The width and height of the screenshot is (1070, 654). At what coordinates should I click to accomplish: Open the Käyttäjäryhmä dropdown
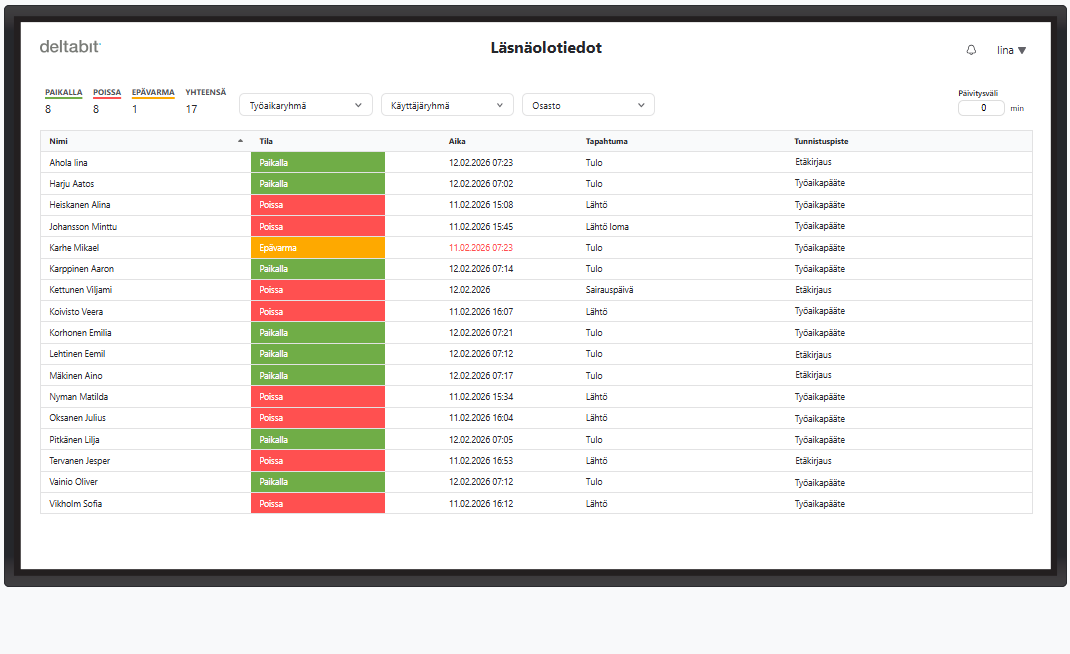click(x=447, y=105)
